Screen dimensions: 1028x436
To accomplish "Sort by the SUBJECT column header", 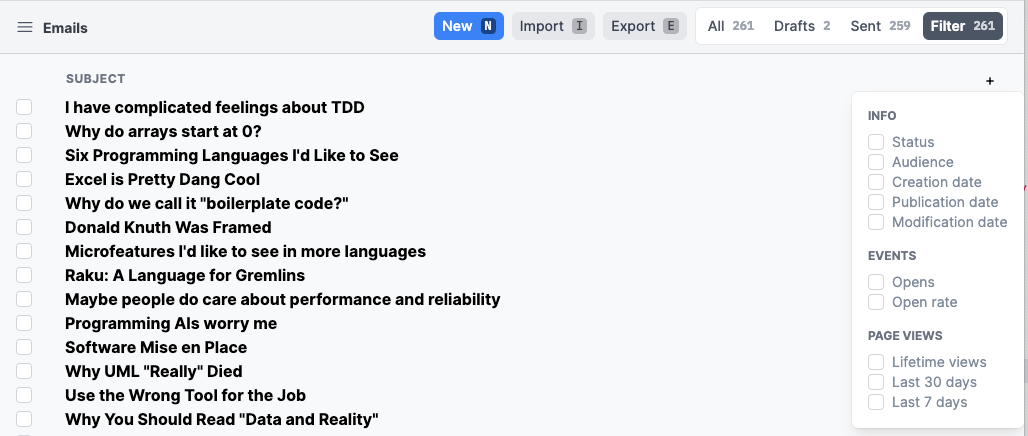I will pos(95,79).
